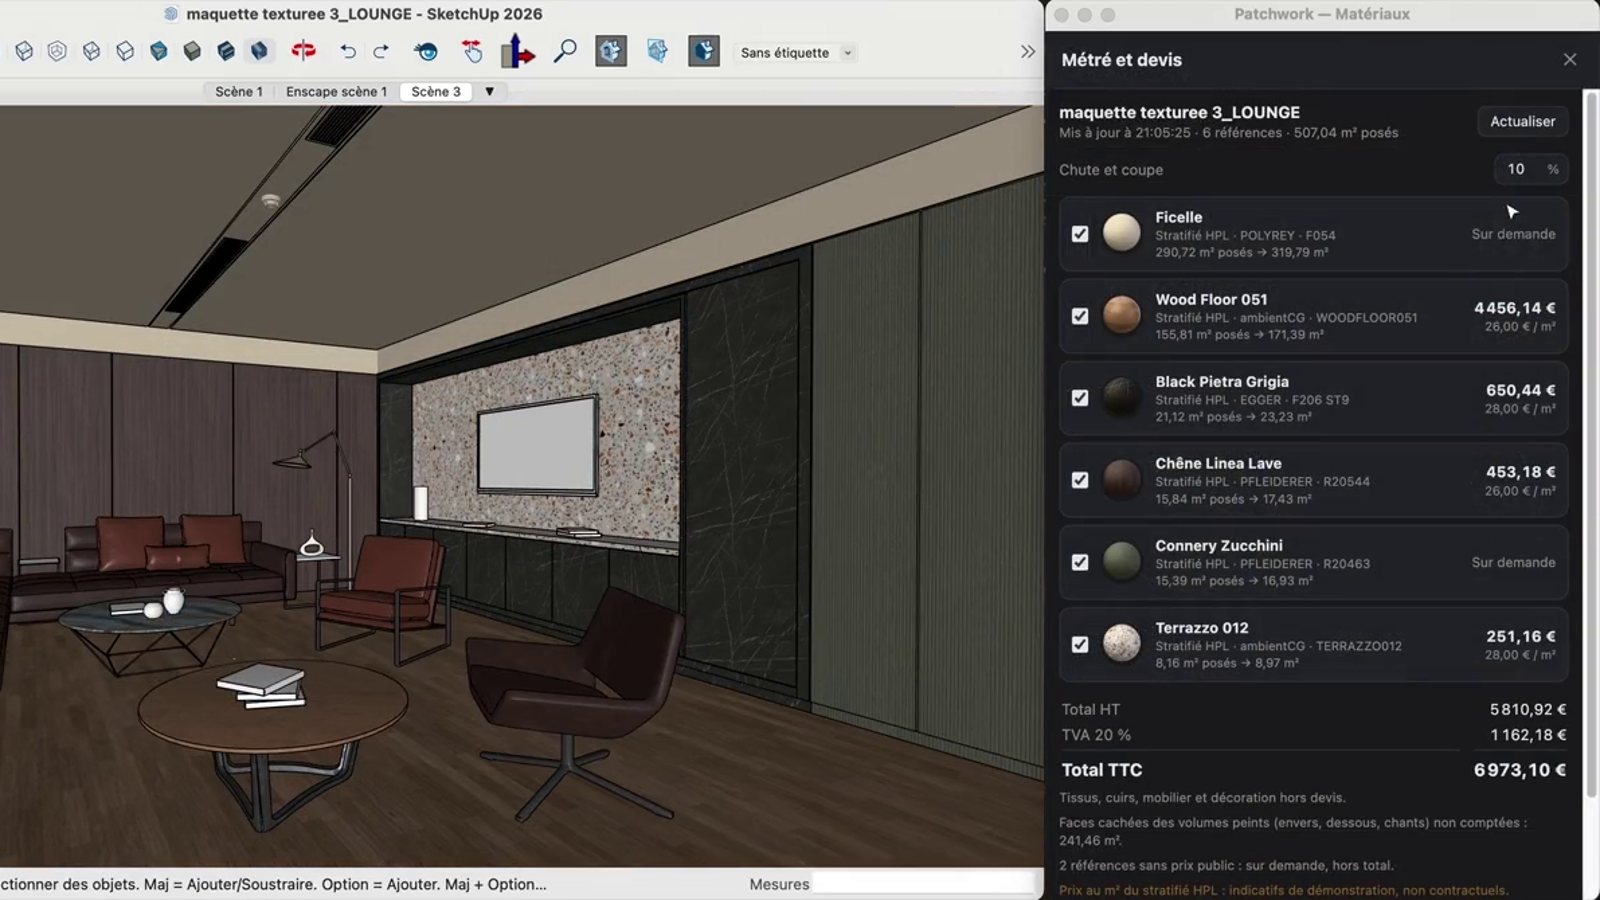The image size is (1600, 900).
Task: Click the Total TTC amount 6 973,10 €
Action: click(x=1520, y=770)
